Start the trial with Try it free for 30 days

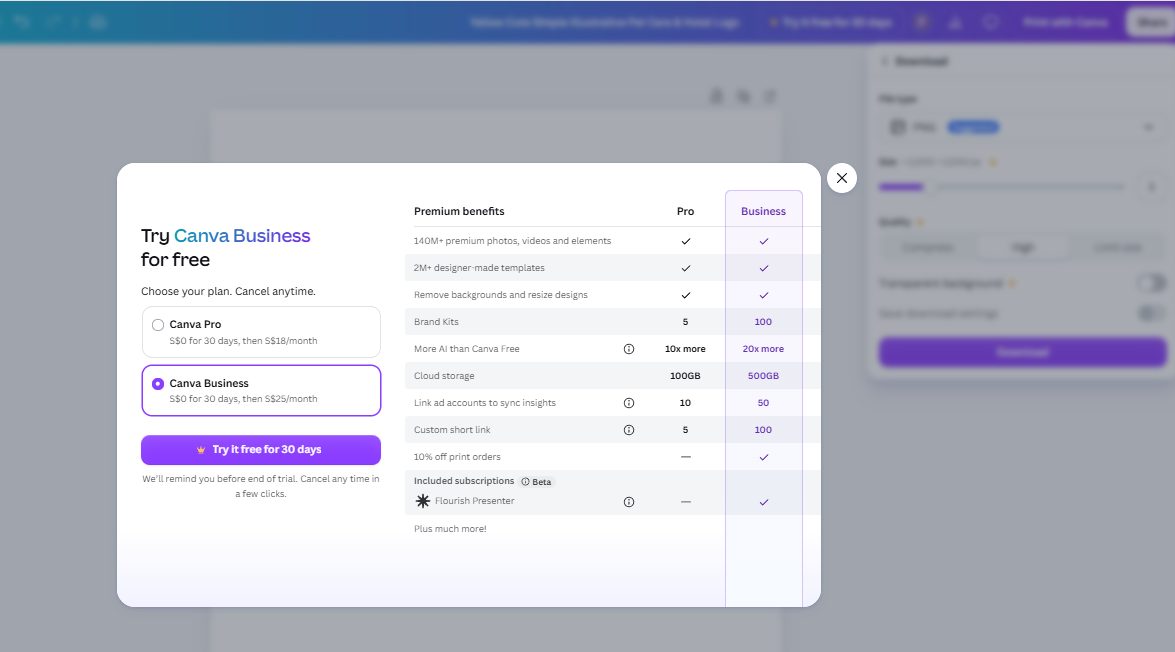pyautogui.click(x=261, y=450)
